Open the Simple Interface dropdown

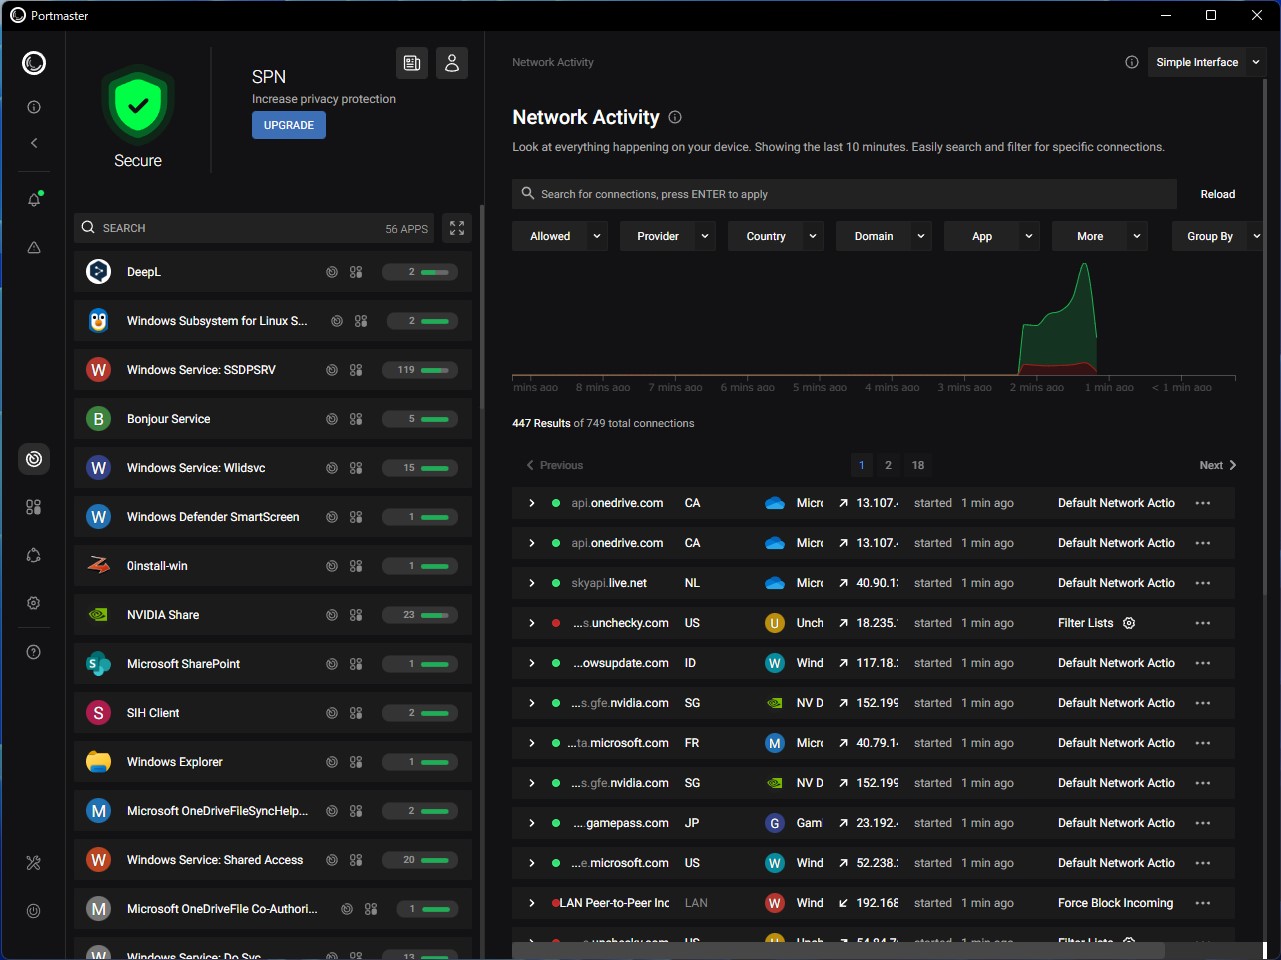click(x=1204, y=62)
